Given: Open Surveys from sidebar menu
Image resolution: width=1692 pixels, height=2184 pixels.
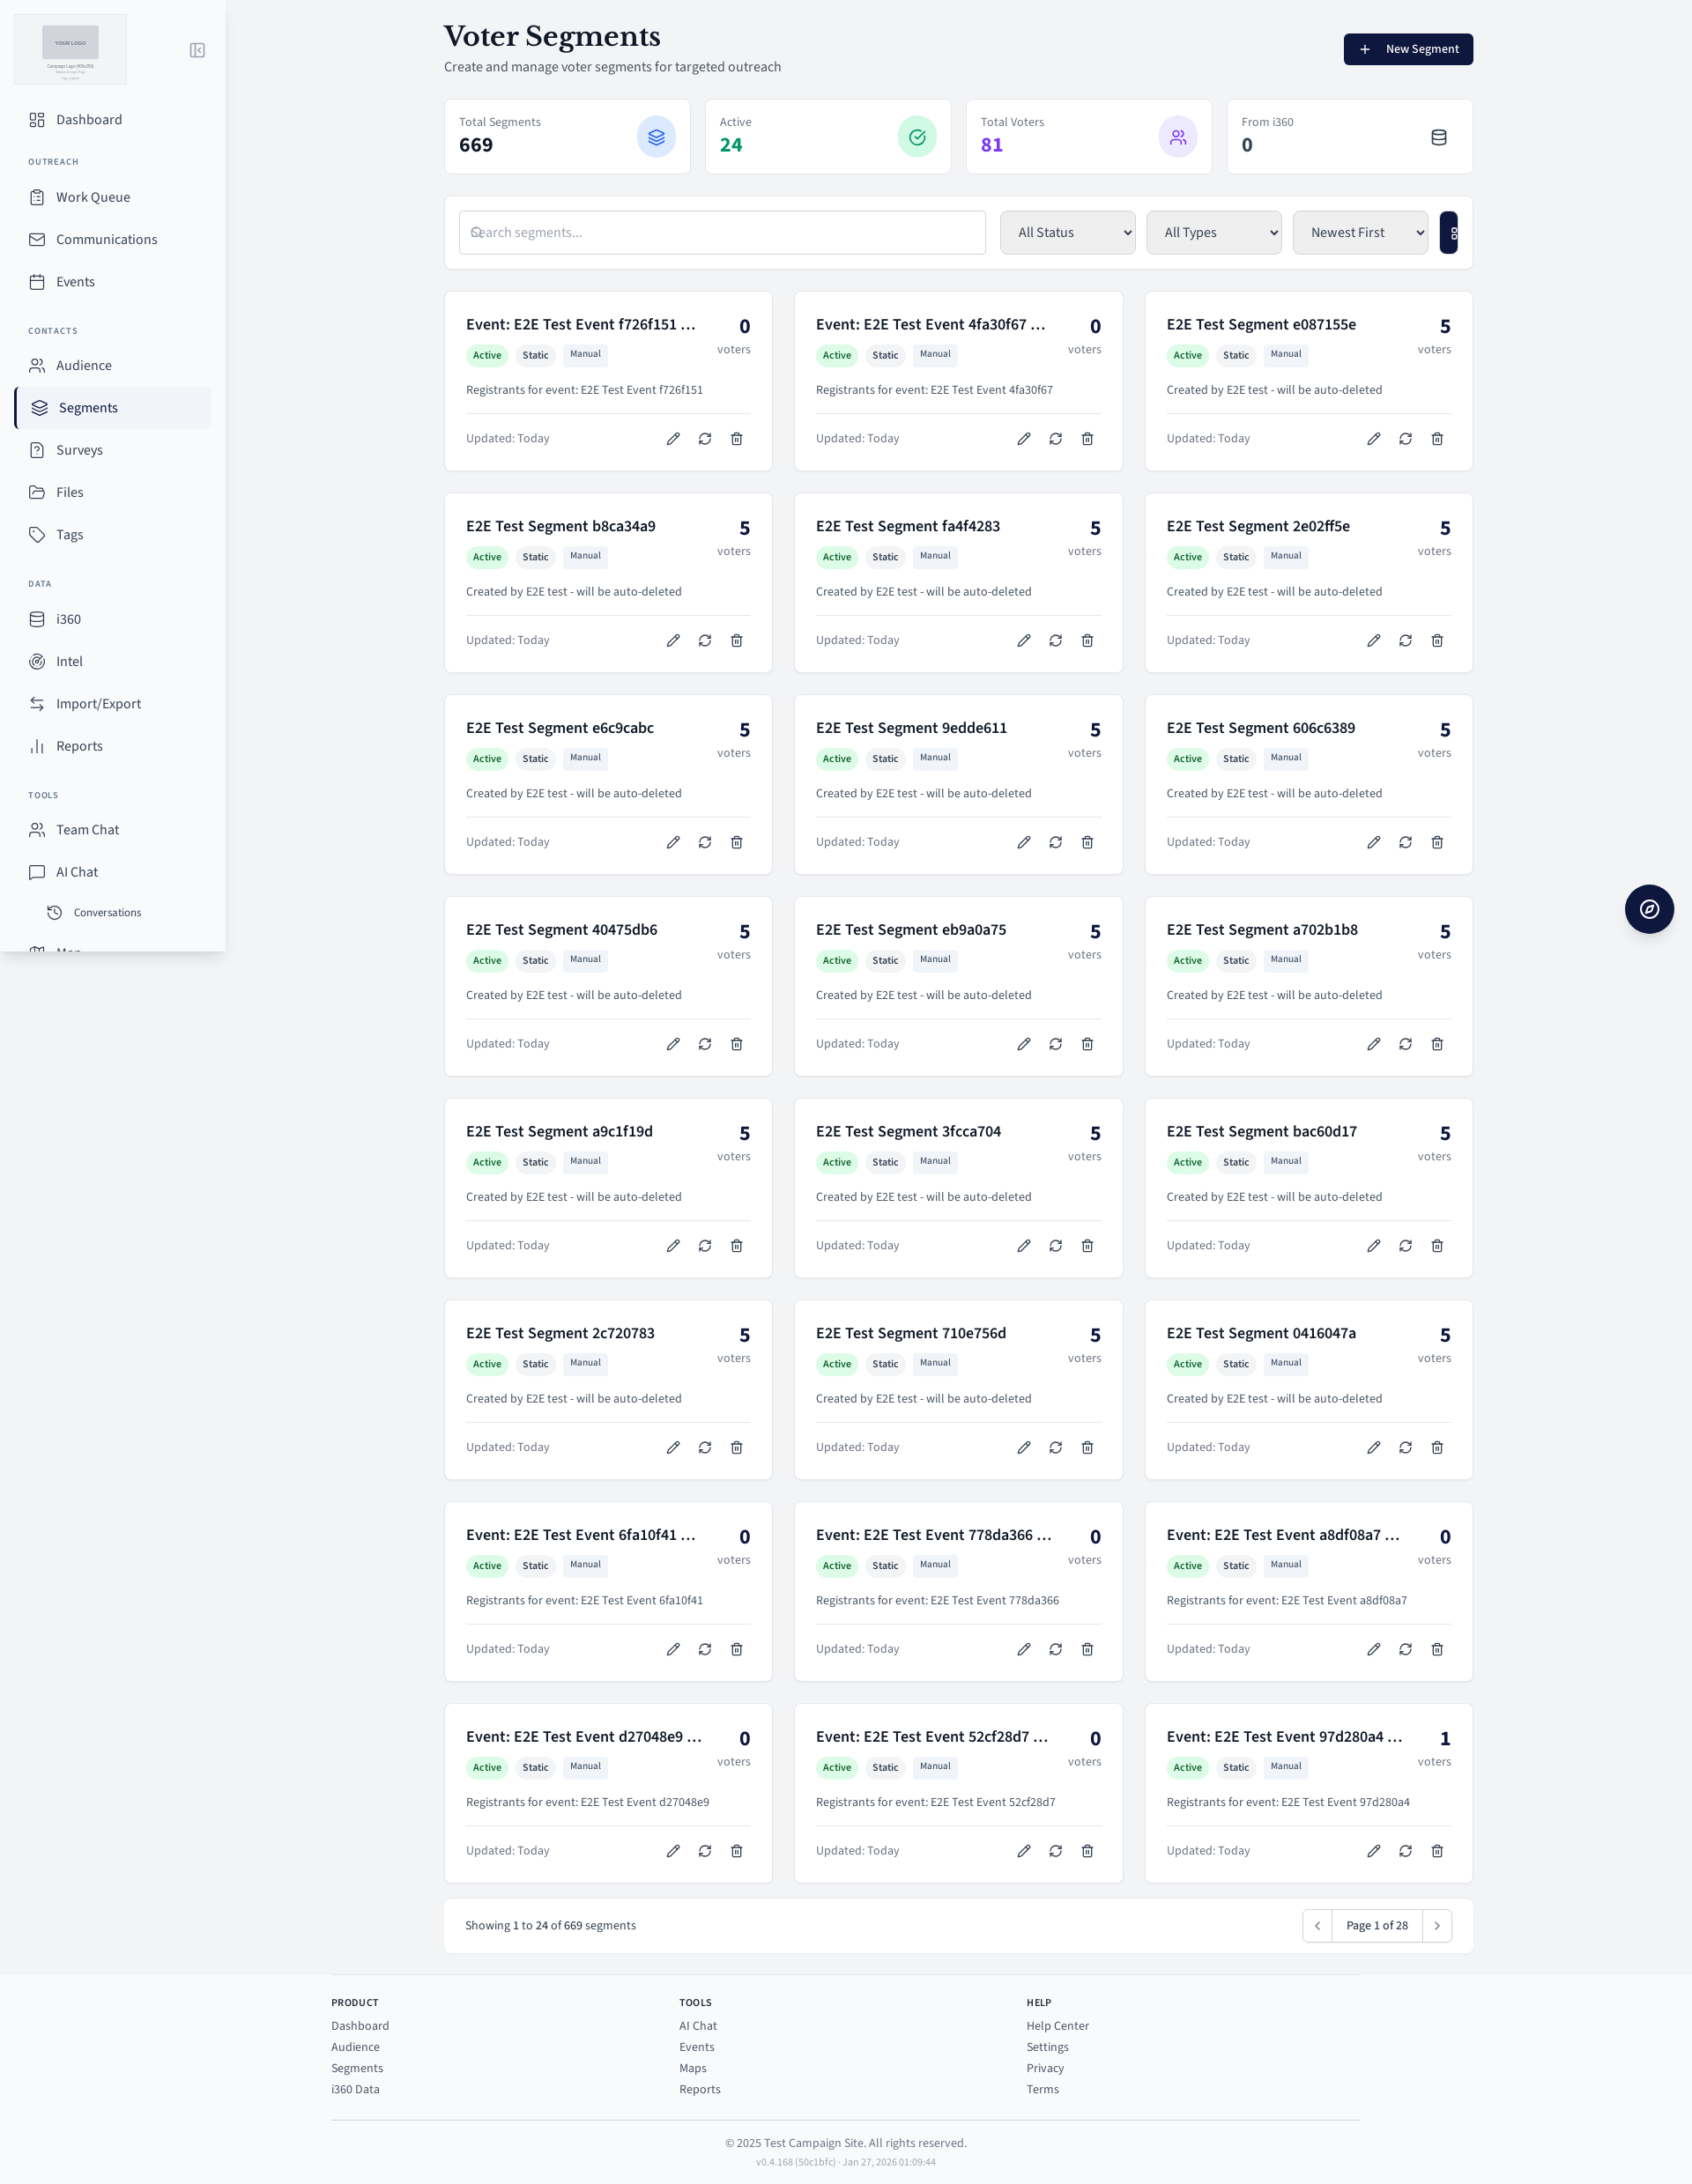Looking at the screenshot, I should click(79, 450).
